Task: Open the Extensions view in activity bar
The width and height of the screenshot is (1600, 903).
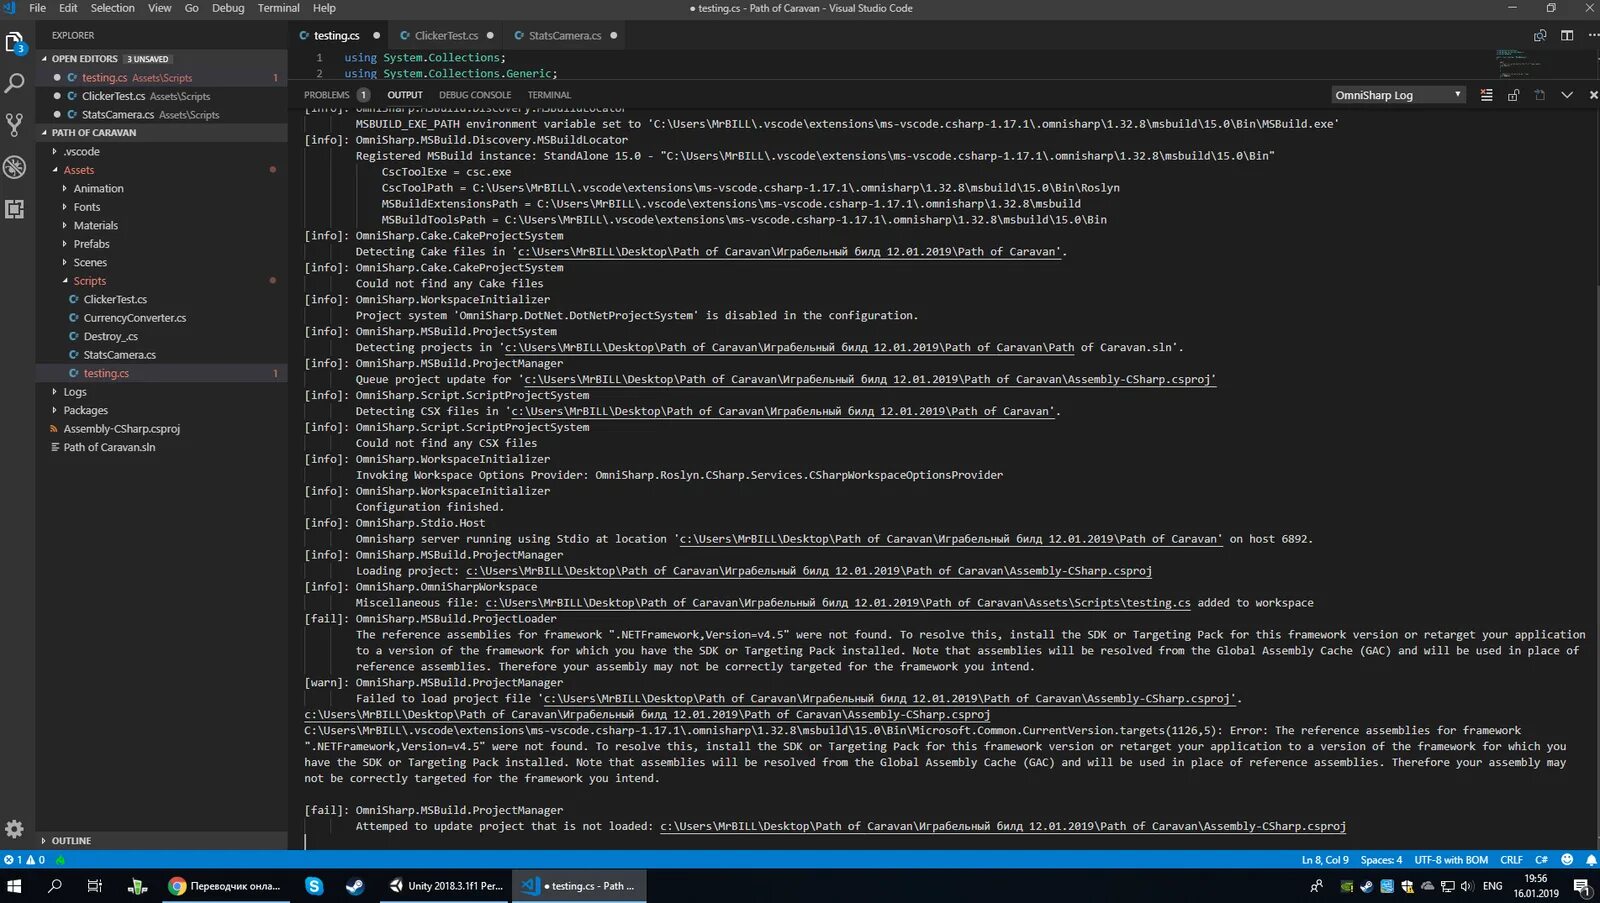Action: pos(15,209)
